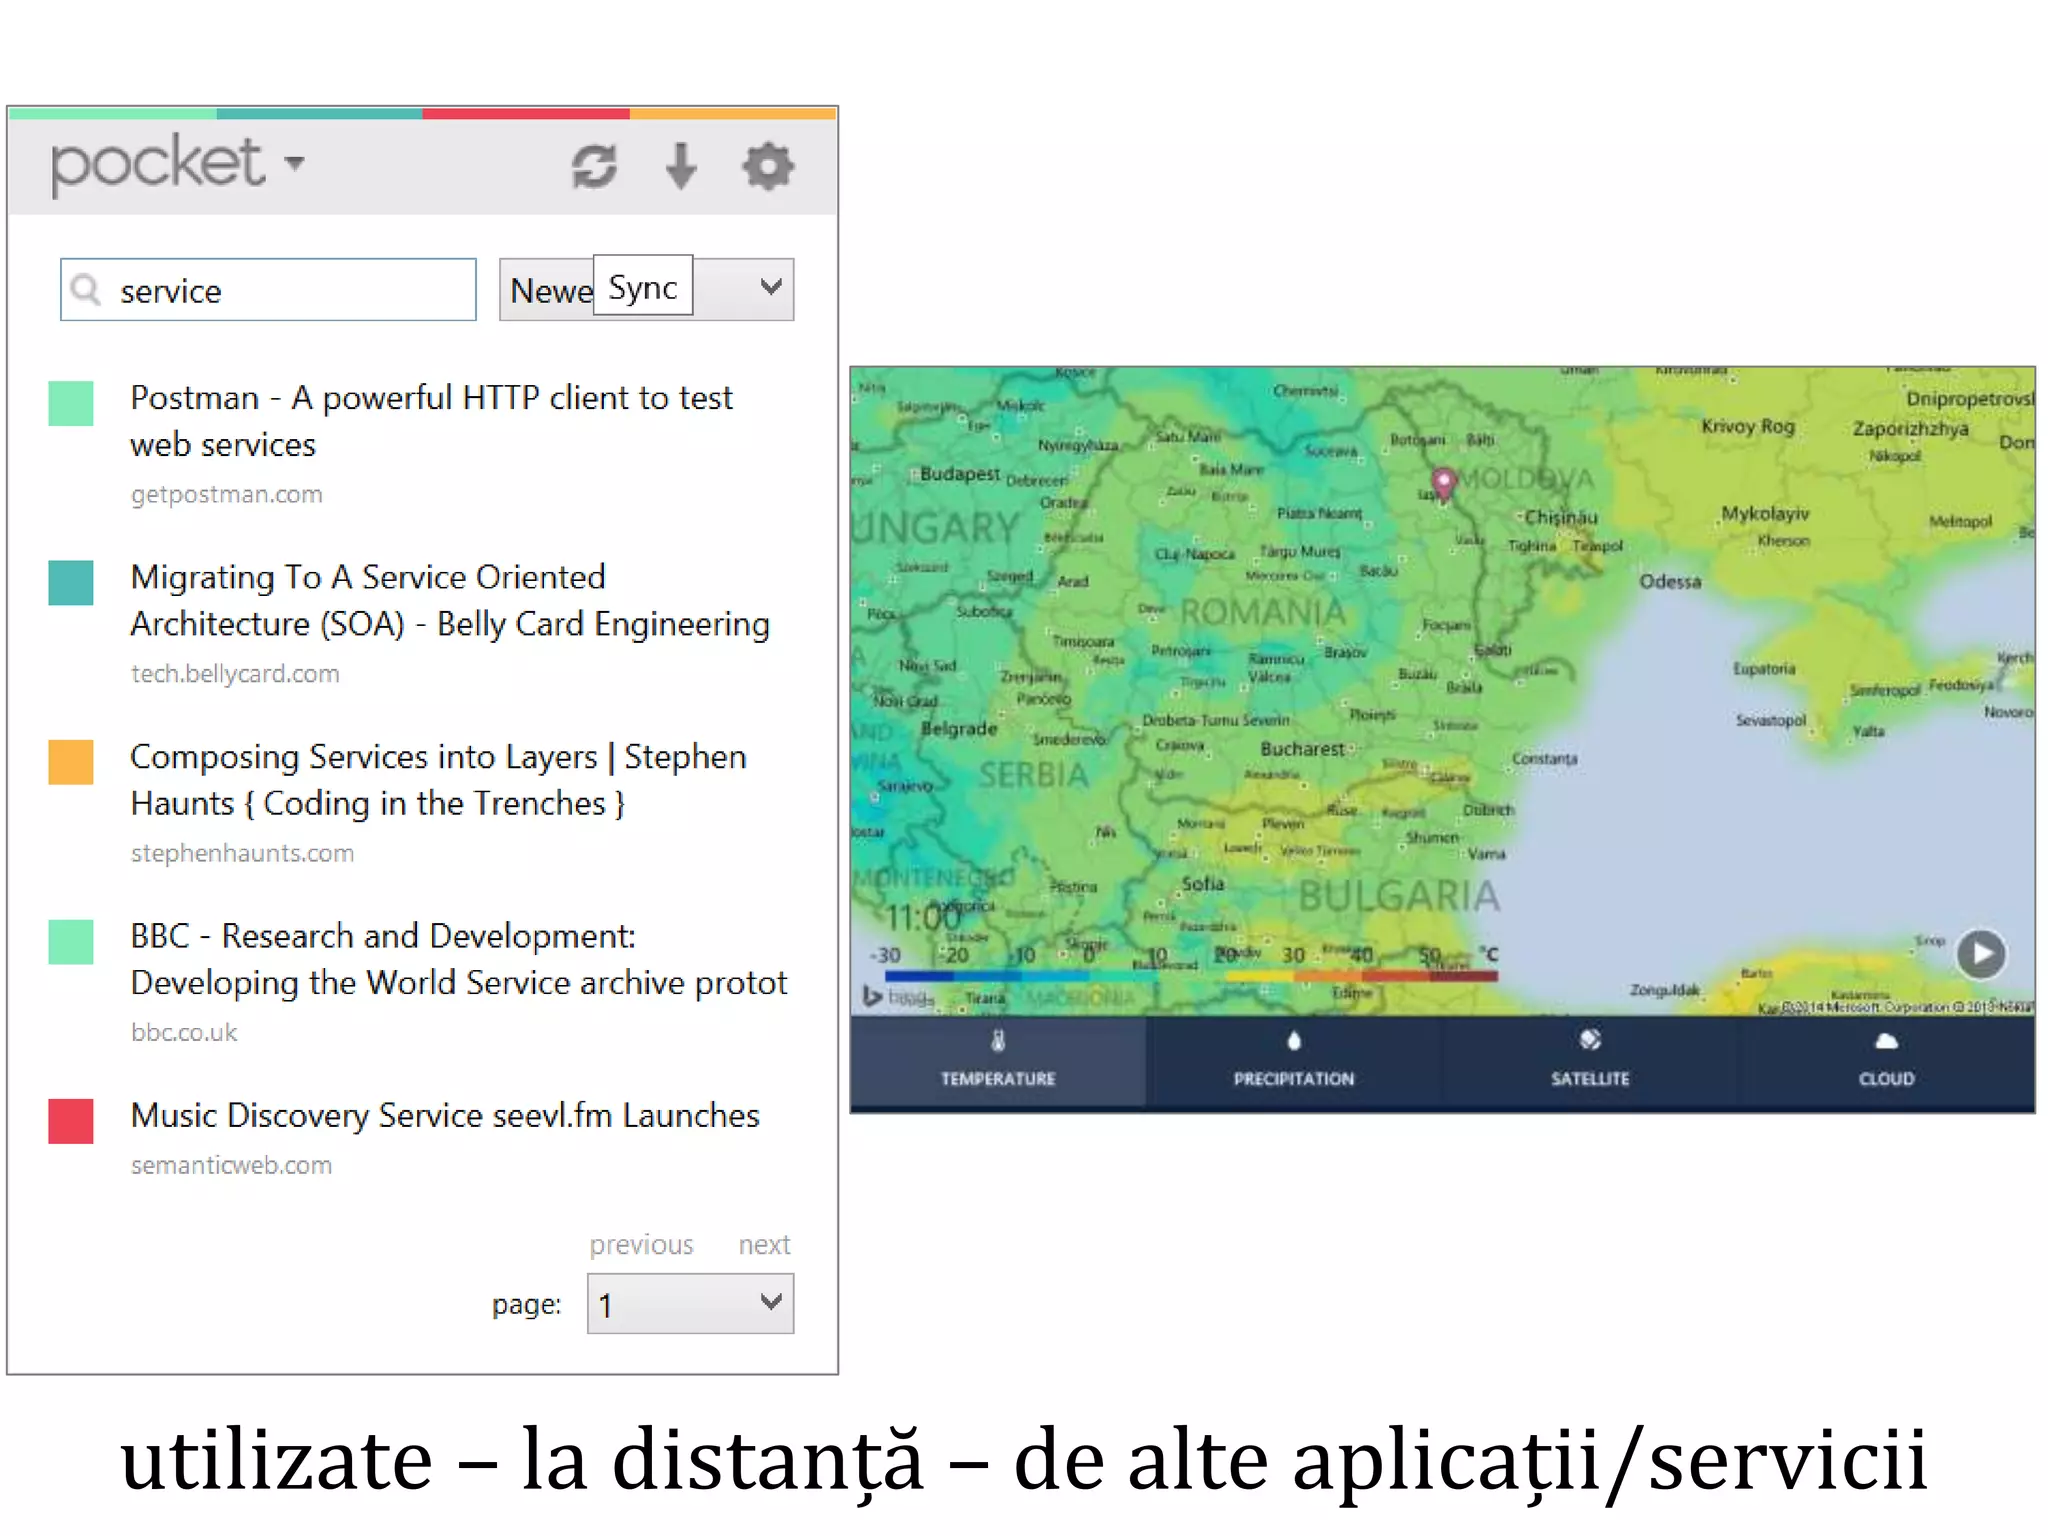Click the previous page link

pyautogui.click(x=641, y=1245)
